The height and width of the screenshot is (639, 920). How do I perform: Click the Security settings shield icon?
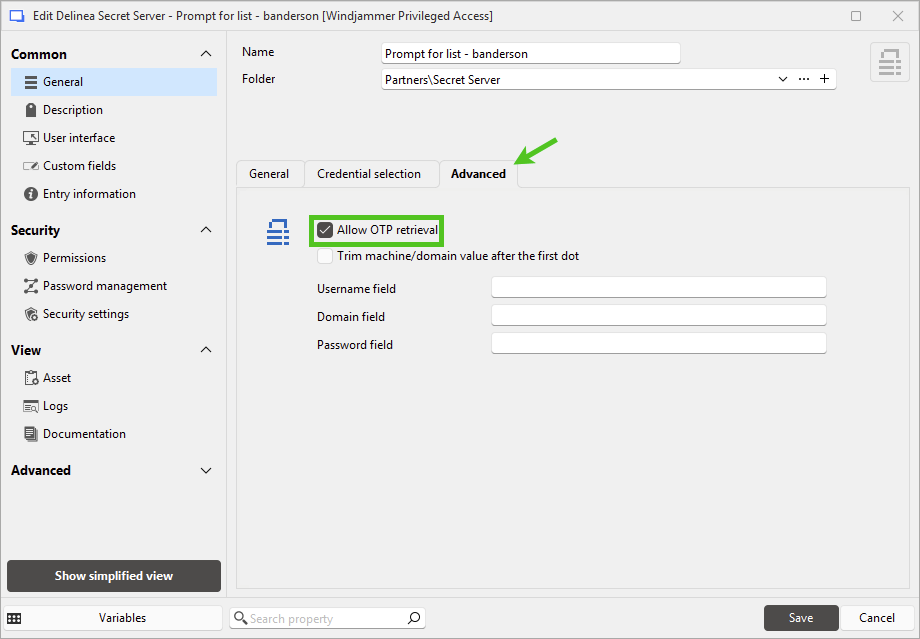point(31,314)
